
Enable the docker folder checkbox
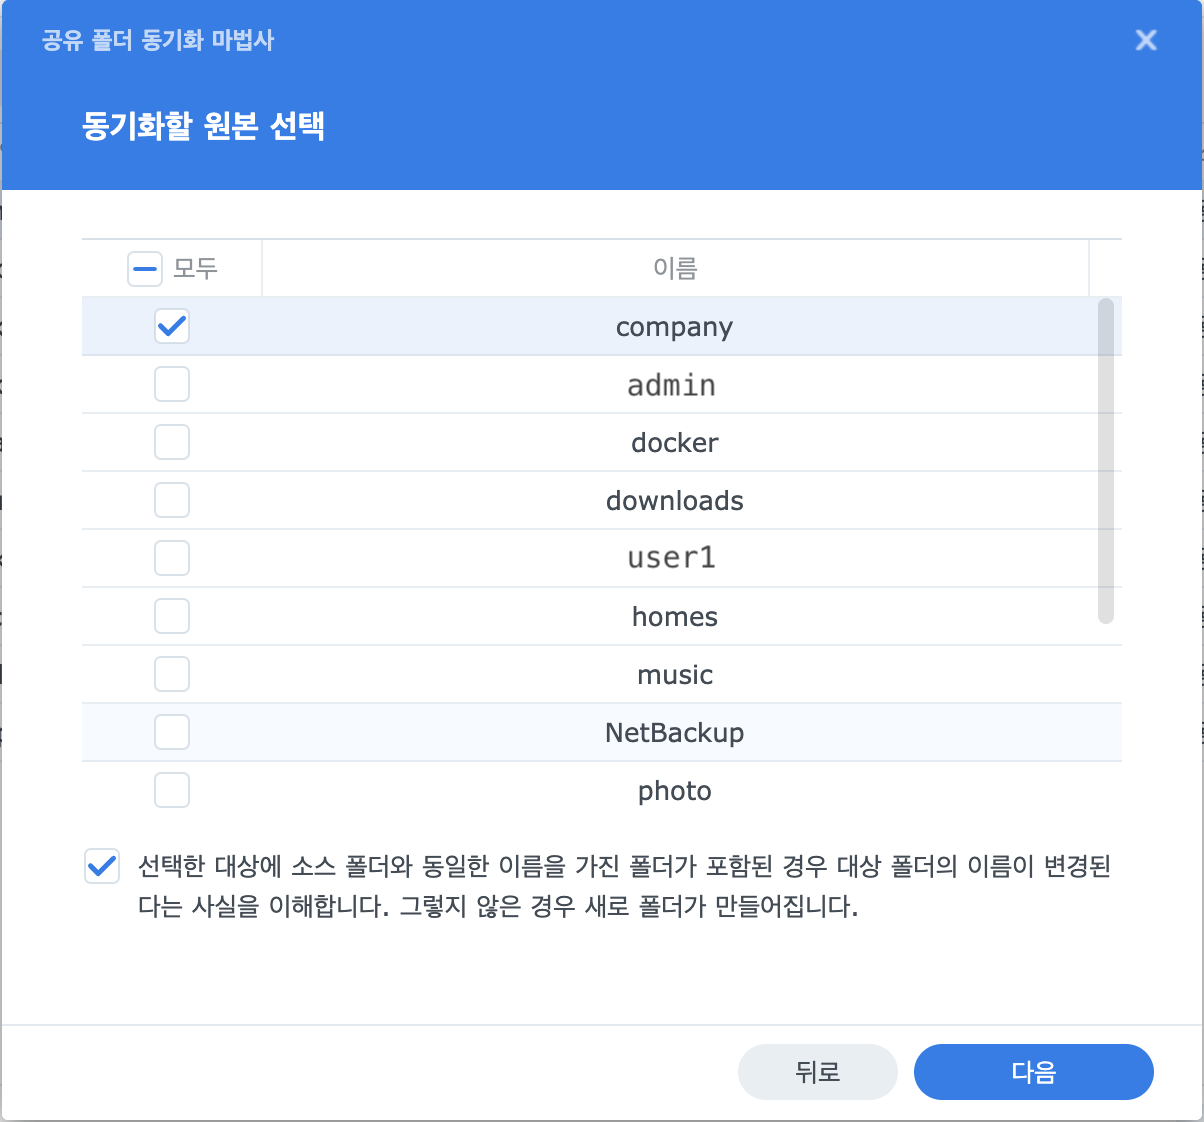click(x=172, y=442)
